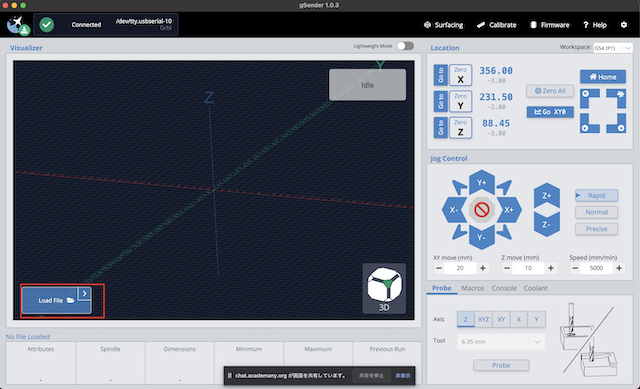Select the Precise jog preset
This screenshot has height=389, width=640.
point(596,229)
